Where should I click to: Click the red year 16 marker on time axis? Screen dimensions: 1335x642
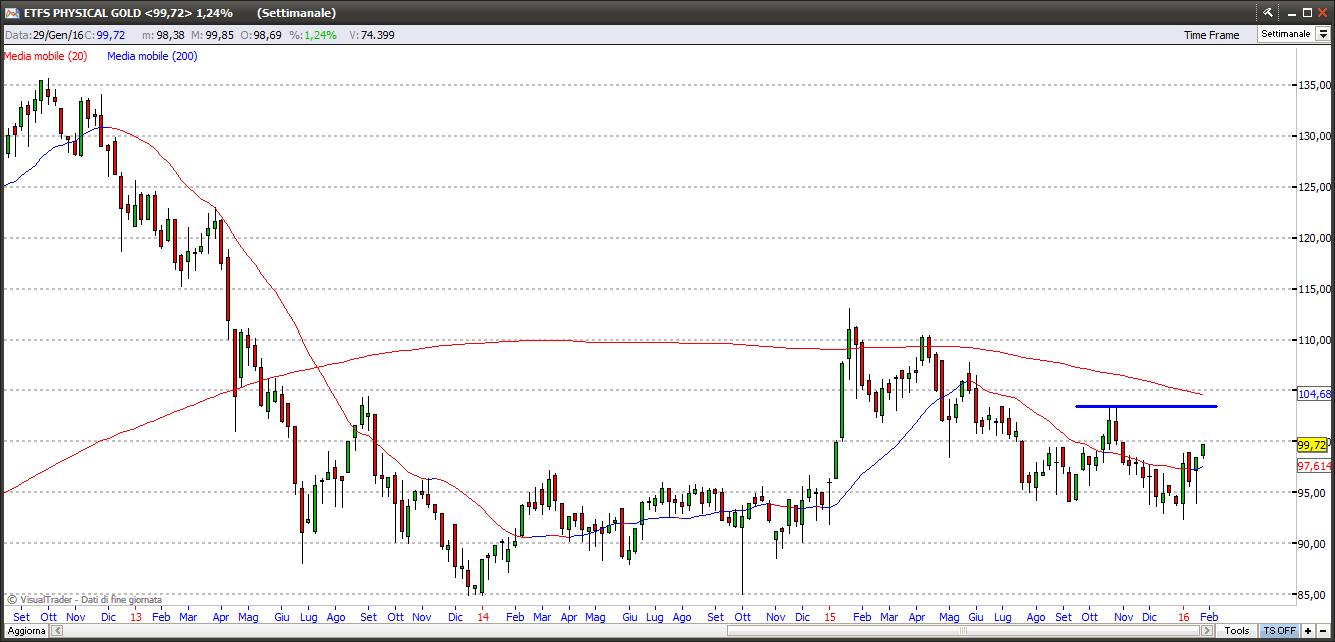(1183, 617)
